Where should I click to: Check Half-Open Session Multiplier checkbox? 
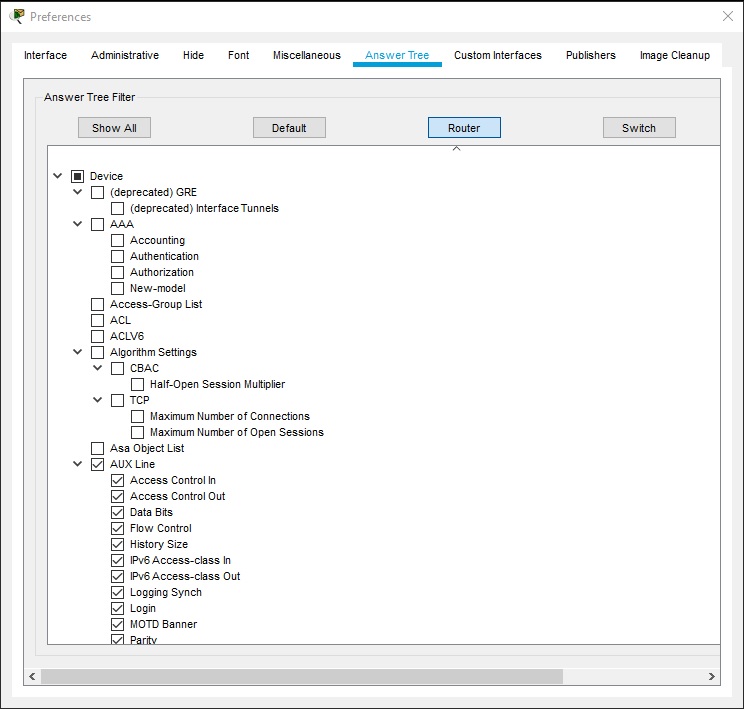tap(137, 384)
